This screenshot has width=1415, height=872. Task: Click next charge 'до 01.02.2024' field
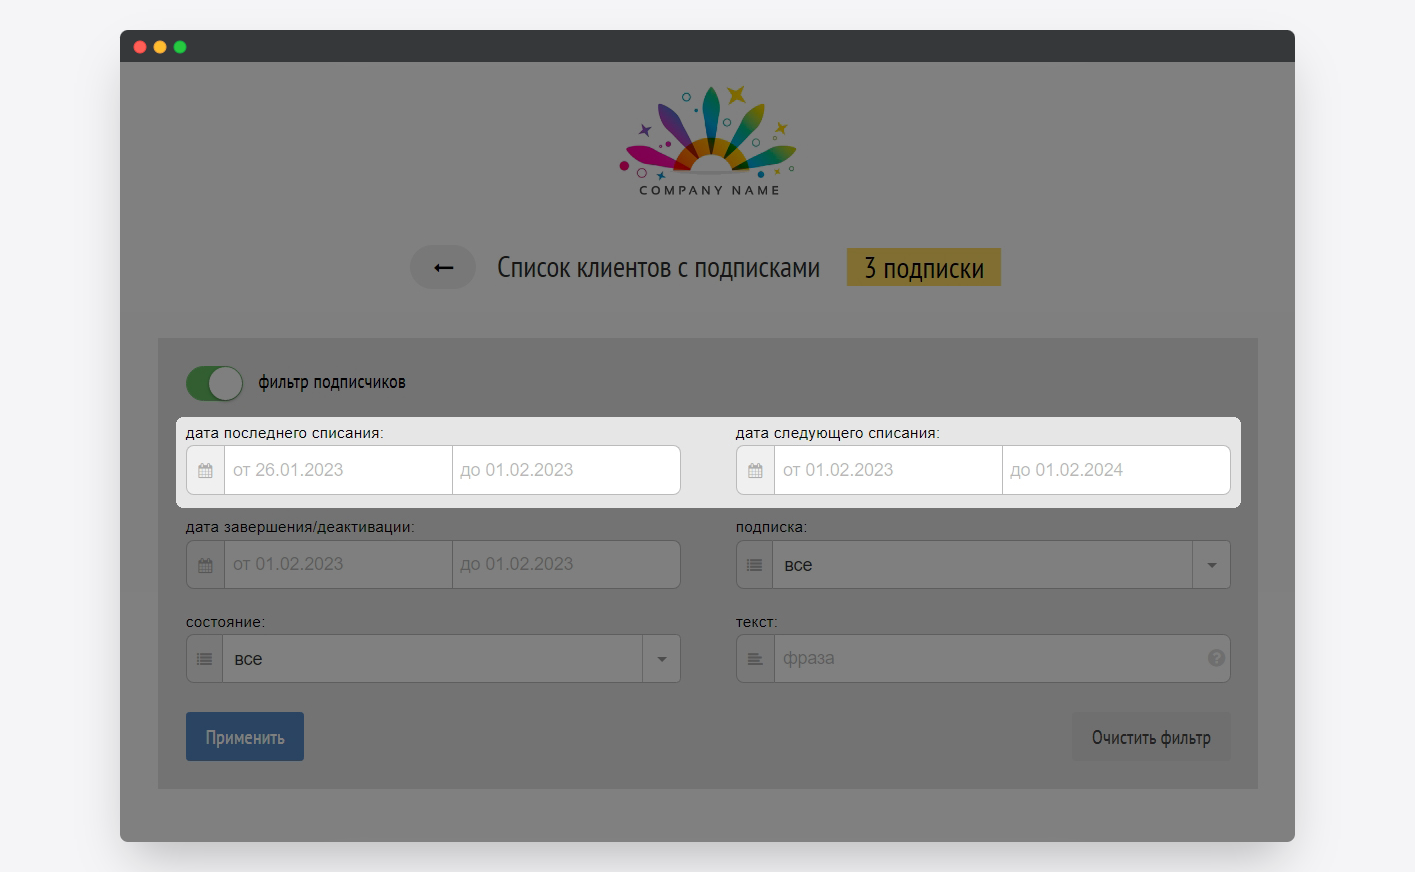click(1116, 470)
